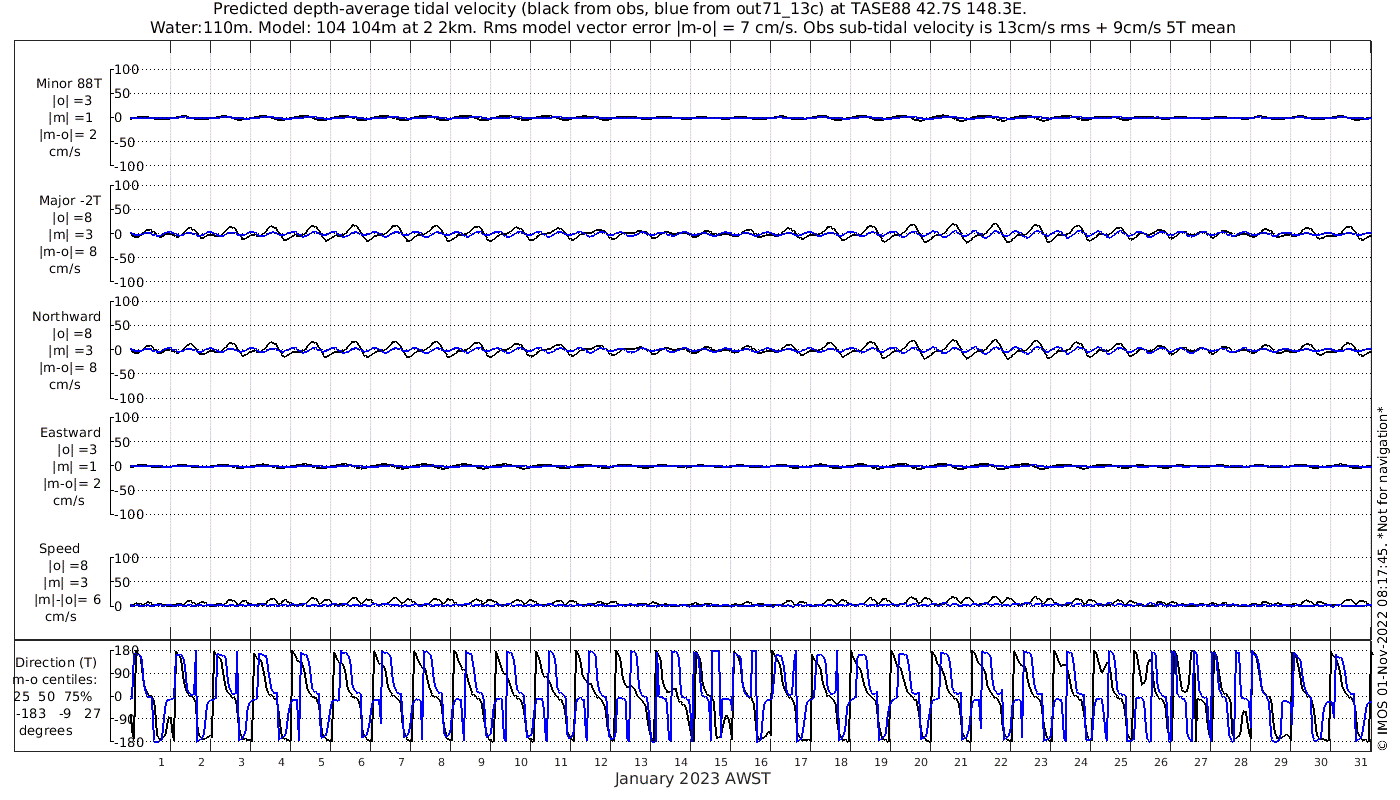
Task: Click the 'Northward' panel label
Action: click(x=67, y=317)
